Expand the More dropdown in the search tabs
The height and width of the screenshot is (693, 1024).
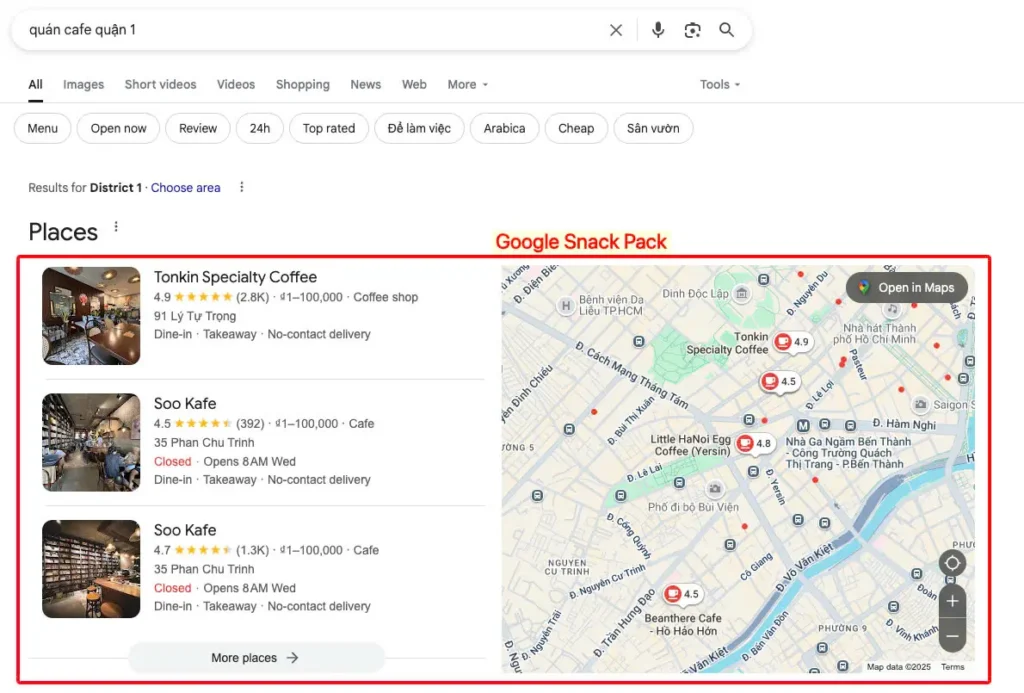[x=468, y=84]
